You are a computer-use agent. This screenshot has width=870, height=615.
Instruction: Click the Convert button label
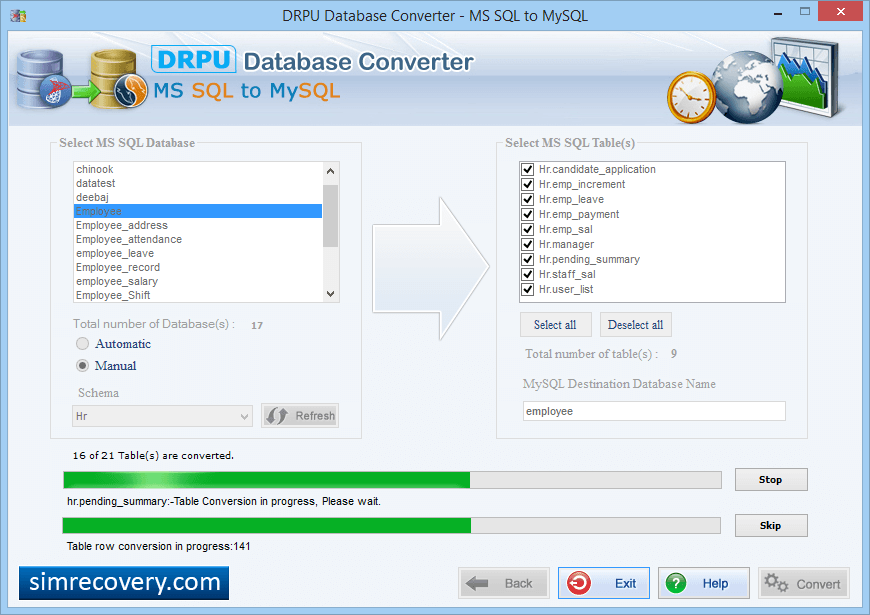pyautogui.click(x=818, y=584)
